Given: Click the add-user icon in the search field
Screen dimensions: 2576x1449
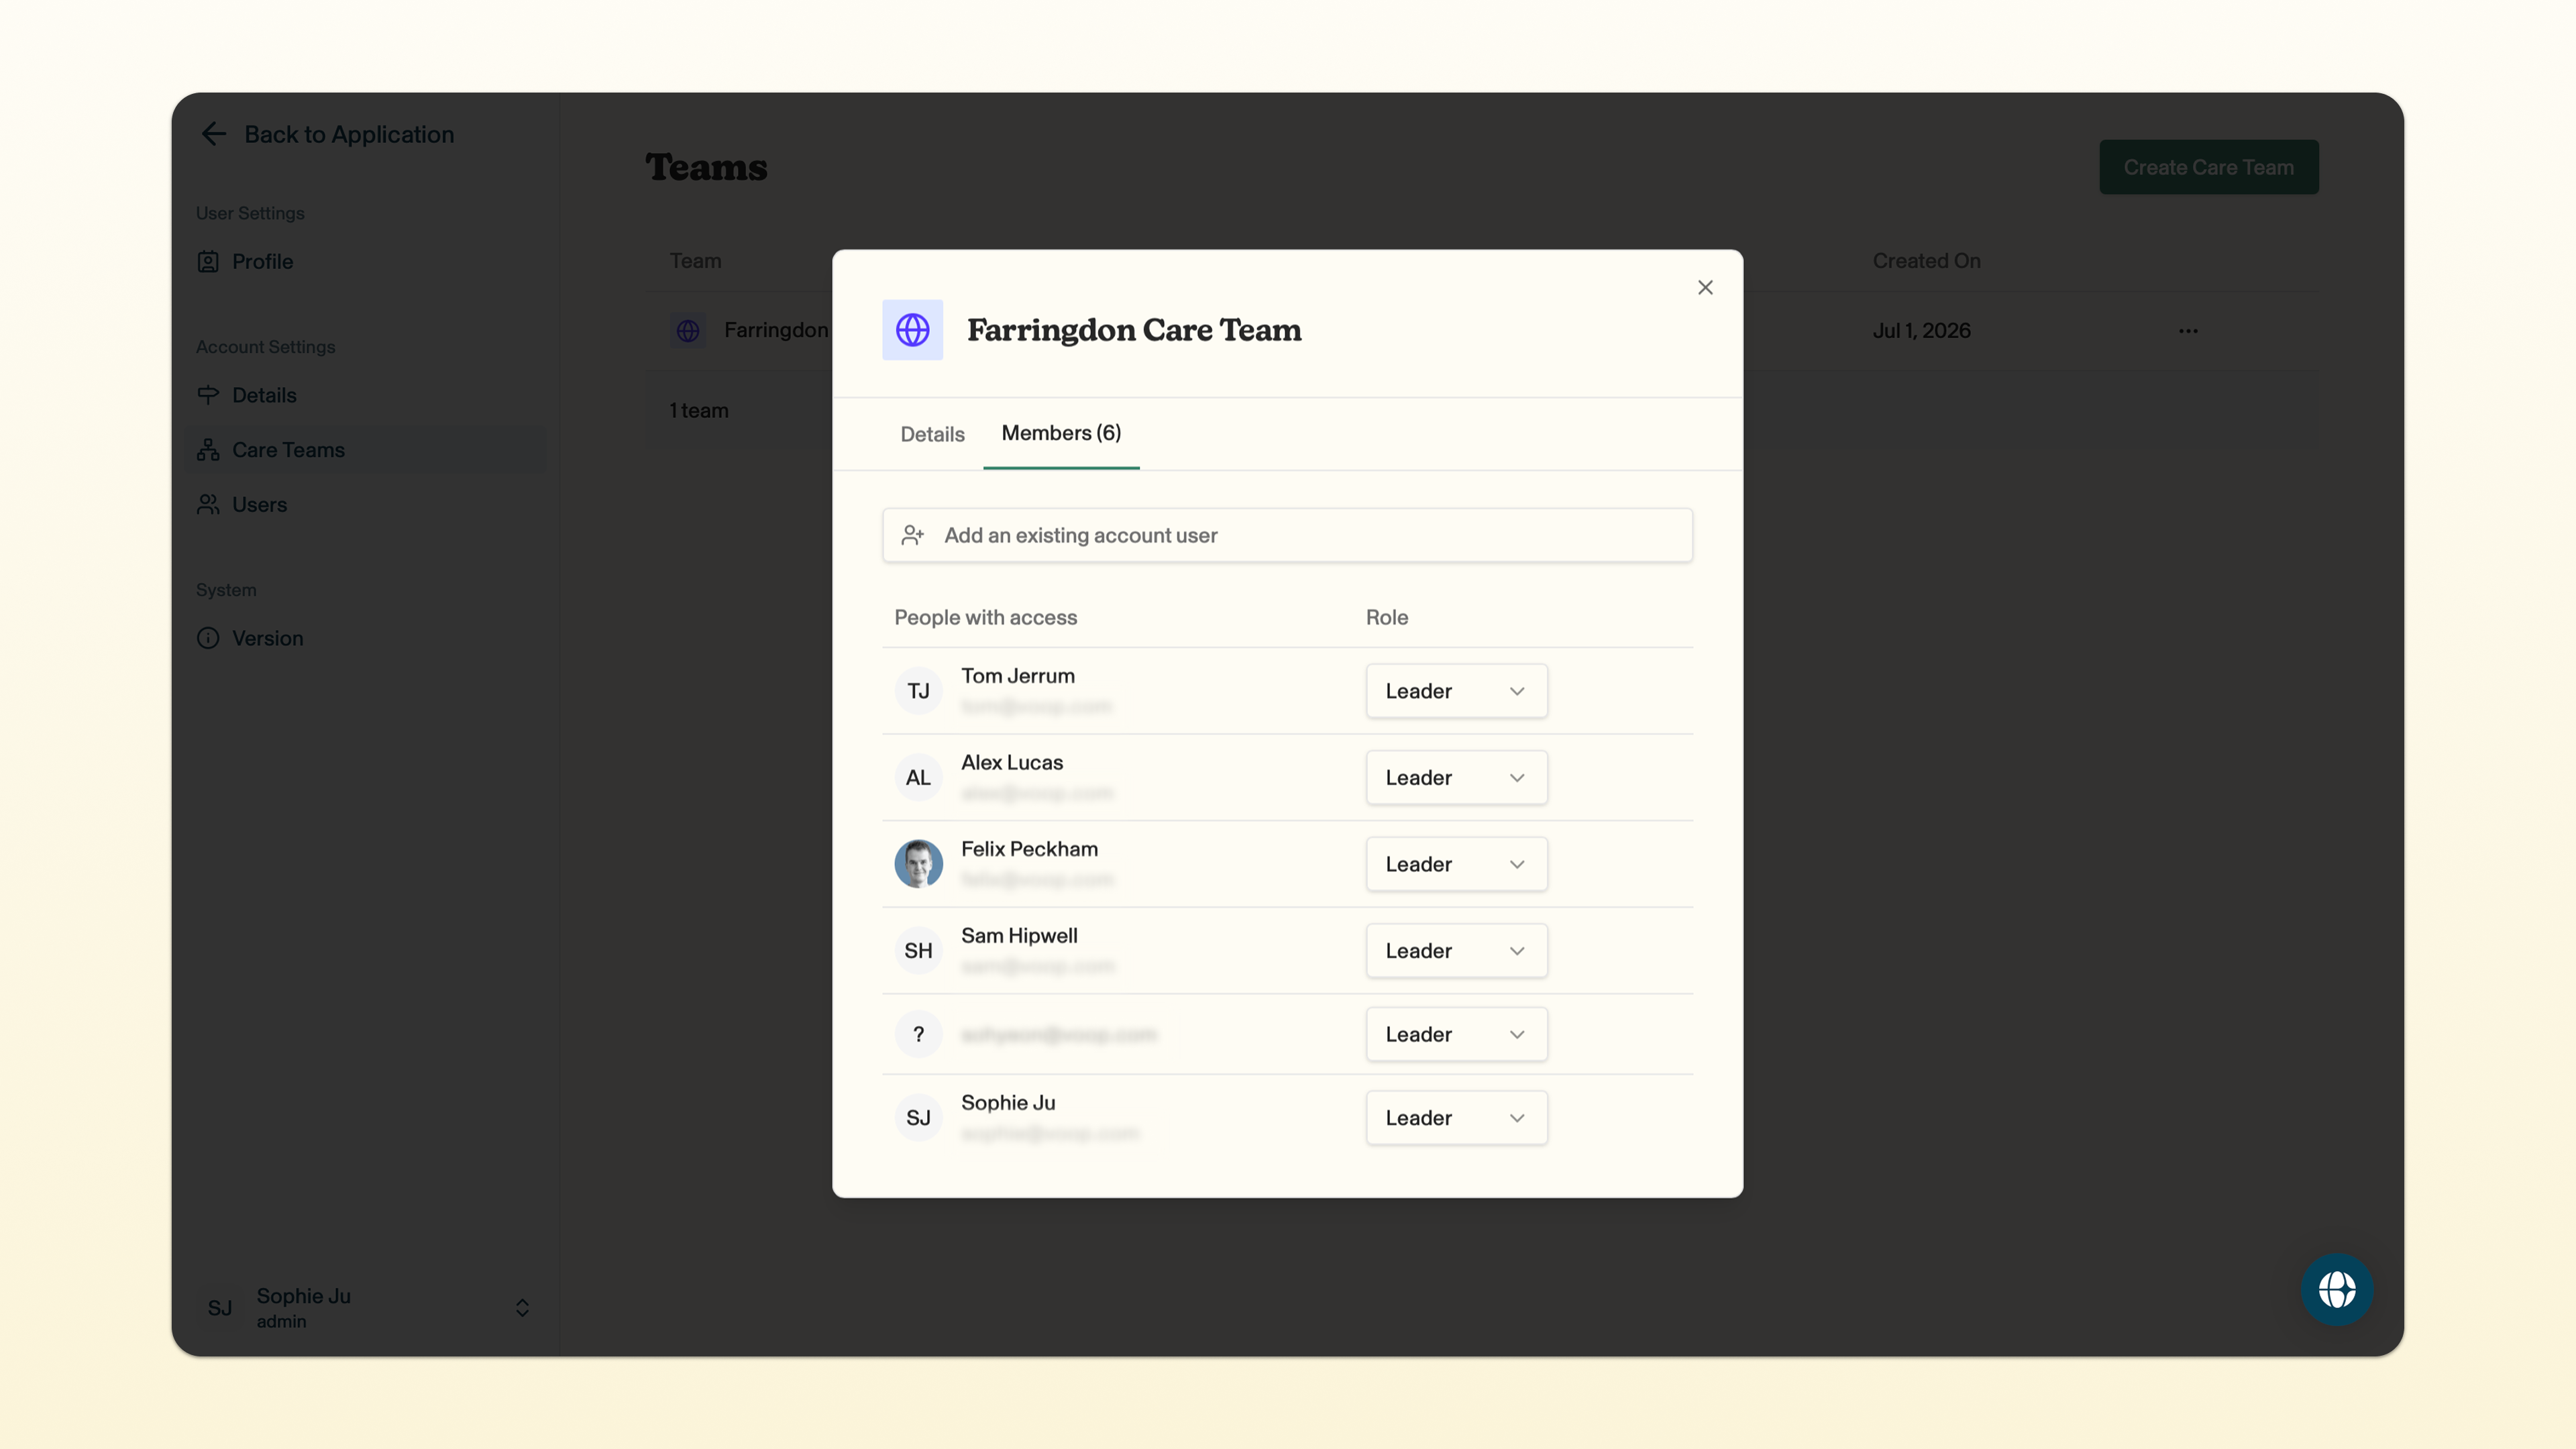Looking at the screenshot, I should [x=912, y=535].
